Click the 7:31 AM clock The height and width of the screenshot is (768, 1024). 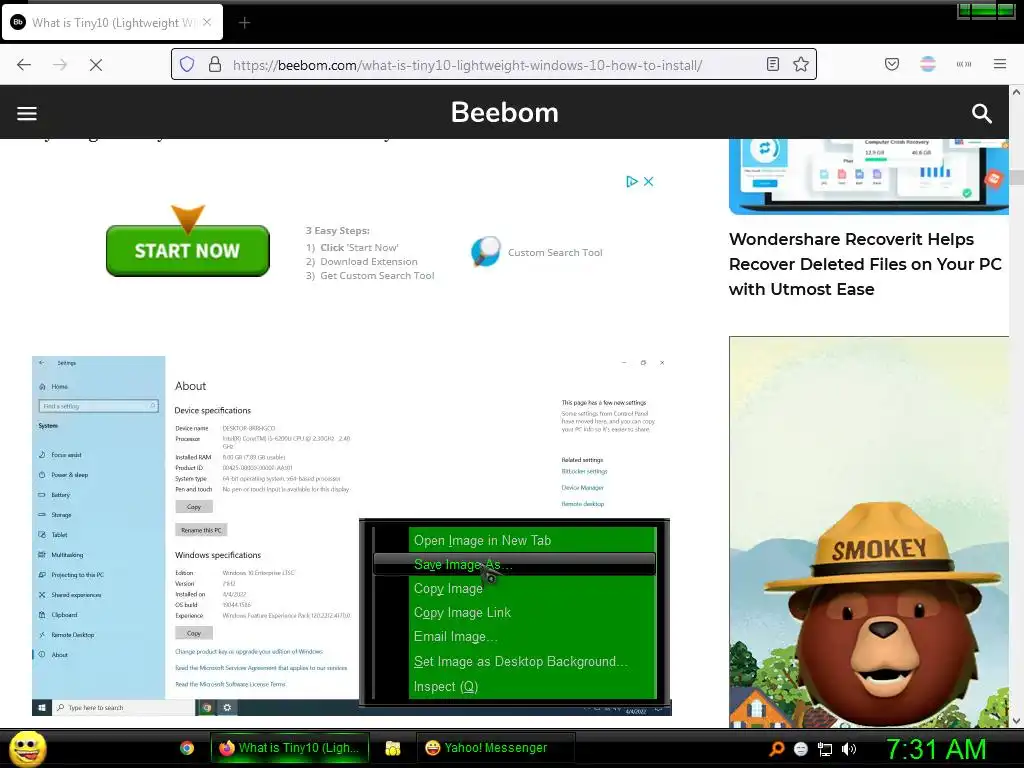pos(936,749)
